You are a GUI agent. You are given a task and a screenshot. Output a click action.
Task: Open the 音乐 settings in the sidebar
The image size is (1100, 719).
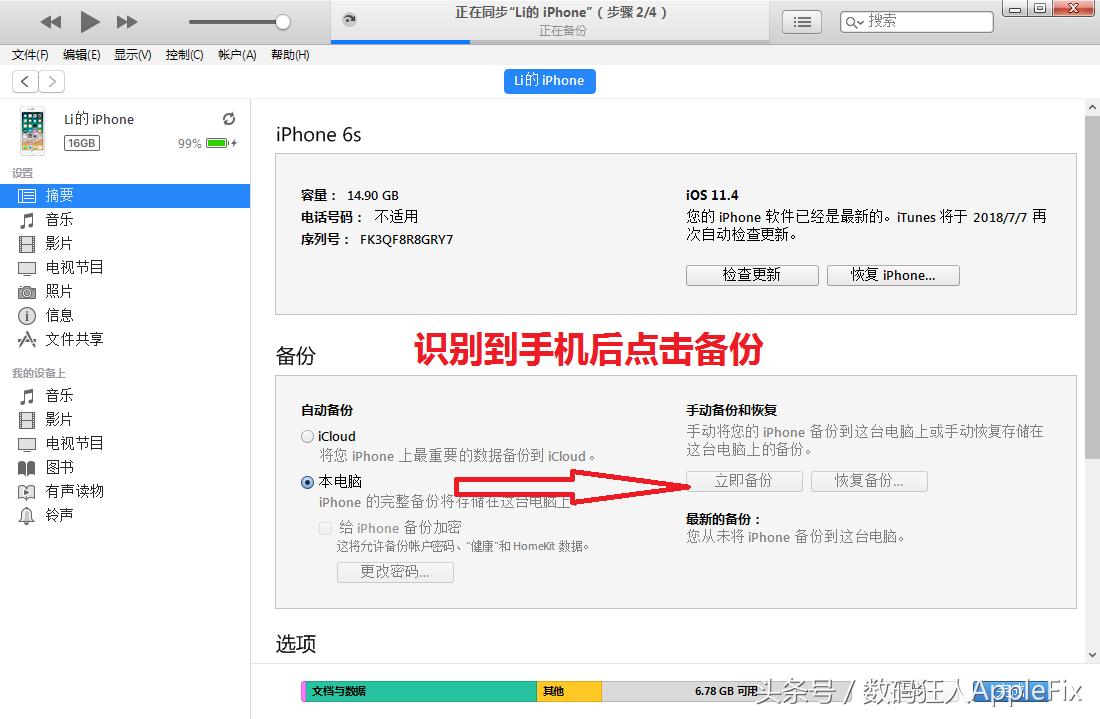click(x=58, y=219)
